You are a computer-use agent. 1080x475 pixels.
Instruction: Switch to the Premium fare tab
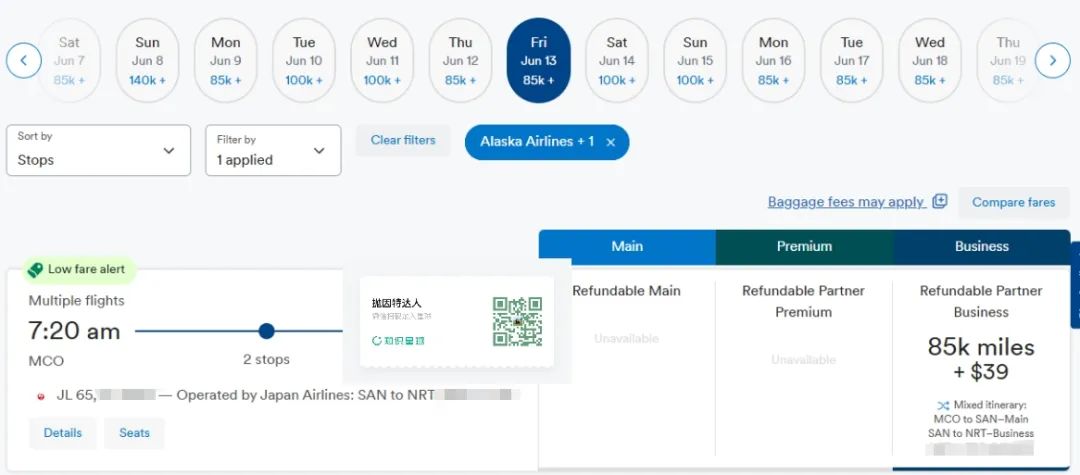pos(804,246)
